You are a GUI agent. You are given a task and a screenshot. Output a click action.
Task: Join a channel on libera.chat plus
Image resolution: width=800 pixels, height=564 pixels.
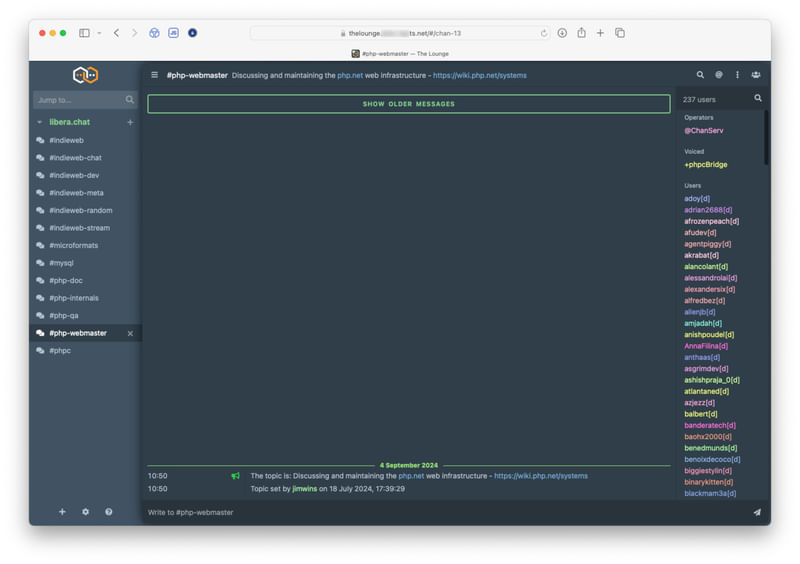130,122
